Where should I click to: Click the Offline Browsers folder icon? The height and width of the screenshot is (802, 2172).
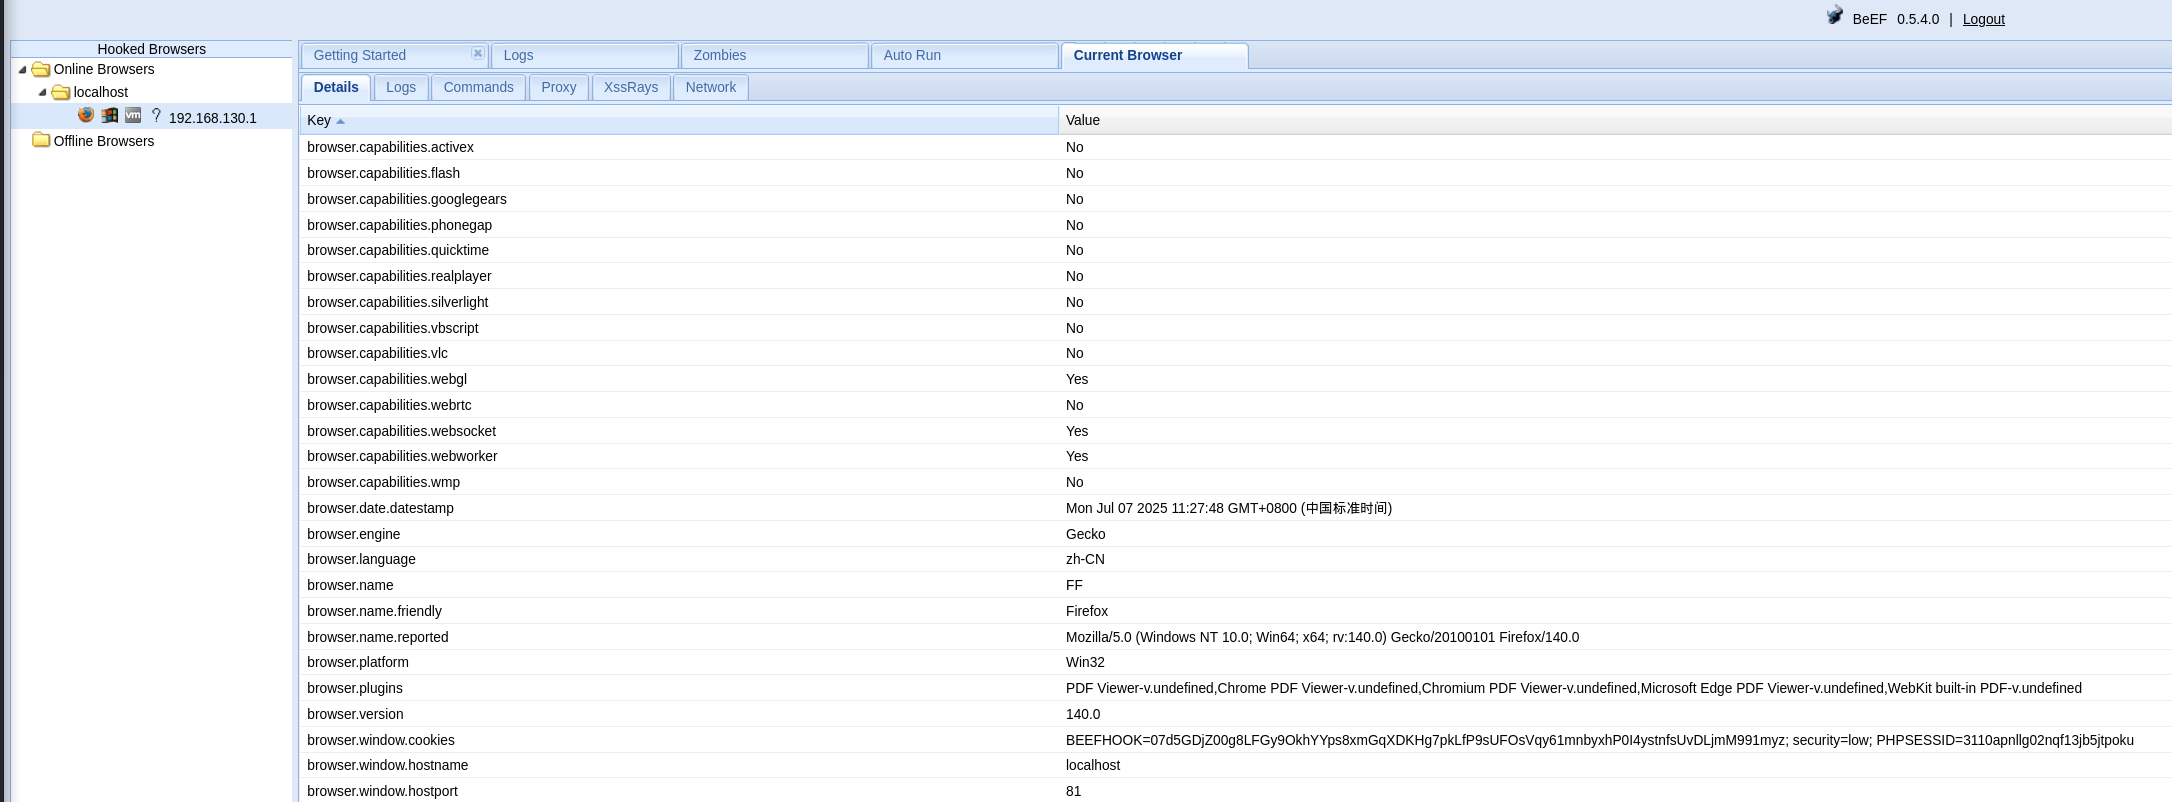[x=41, y=140]
